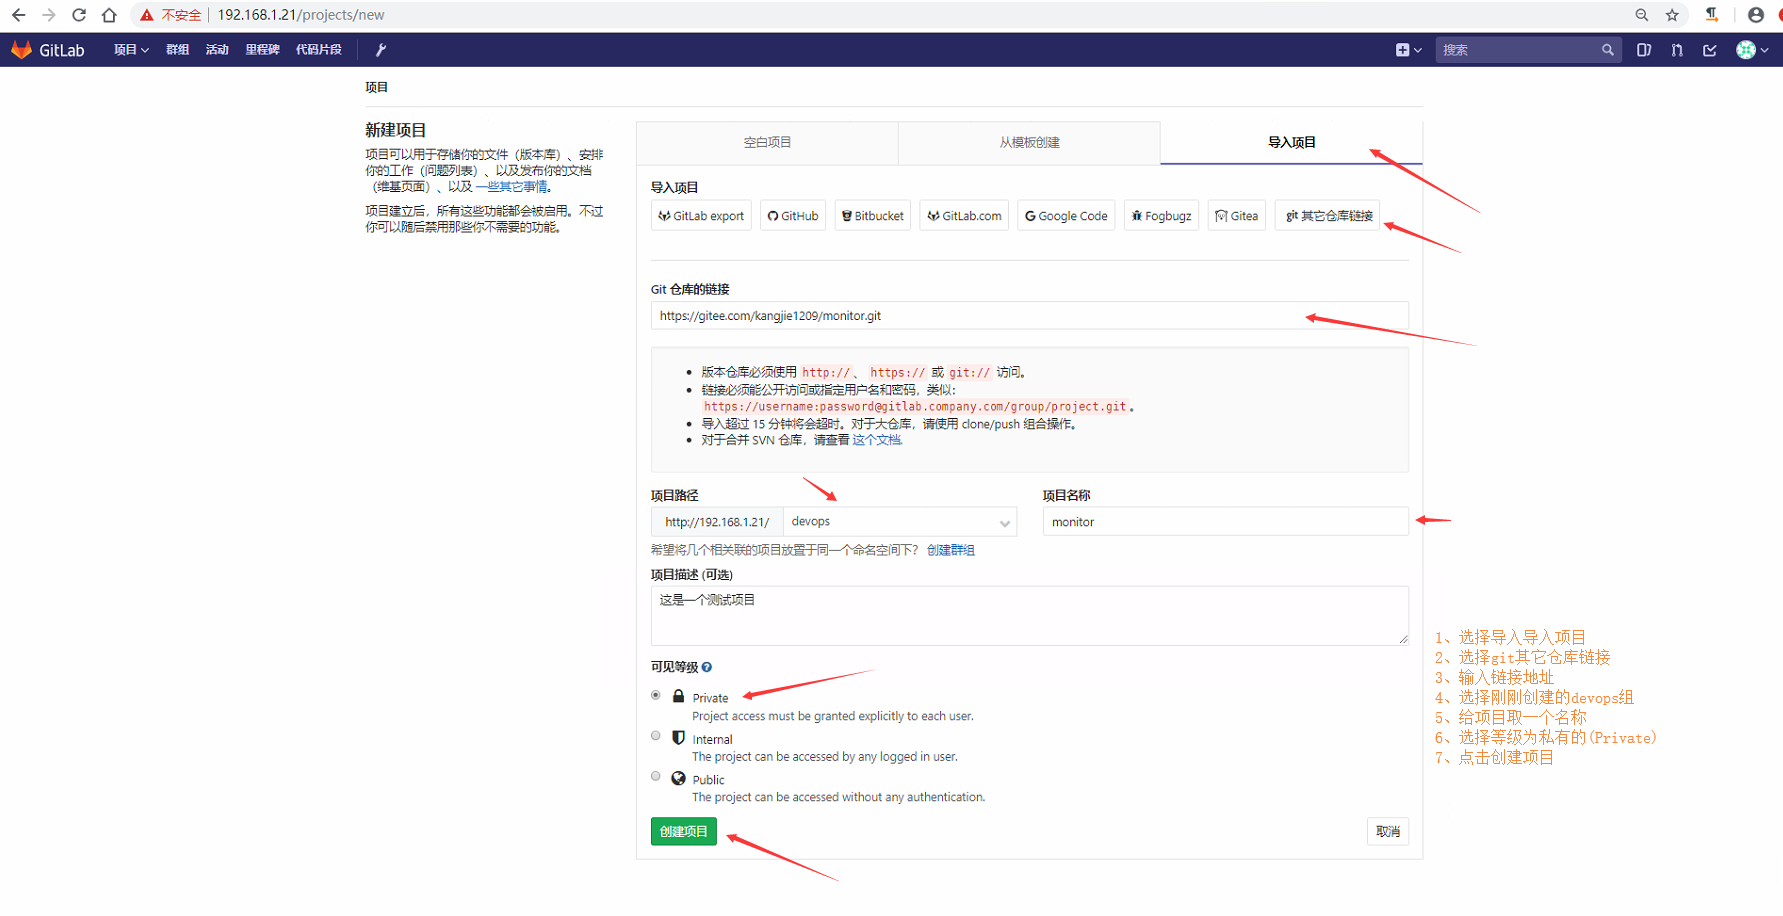Click the lock icon next to Private

coord(678,696)
